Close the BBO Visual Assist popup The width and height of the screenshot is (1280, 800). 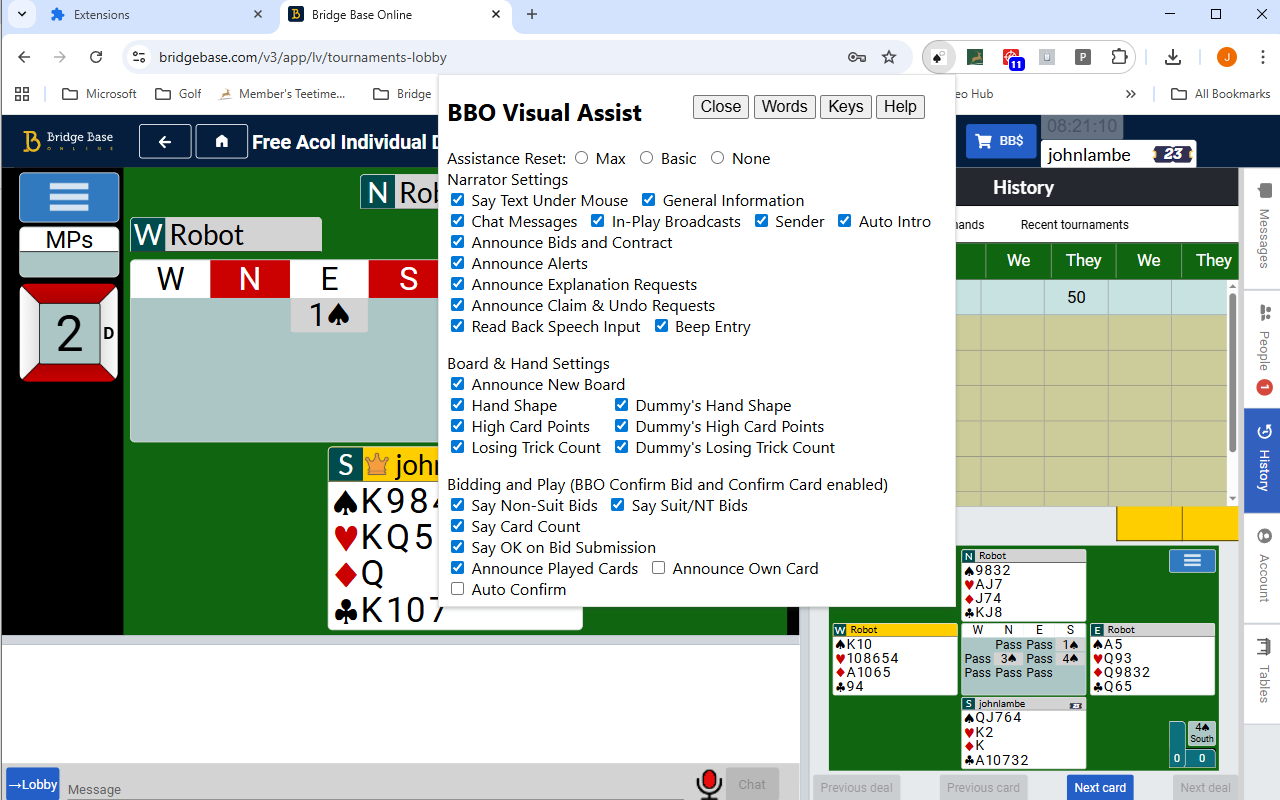point(721,107)
